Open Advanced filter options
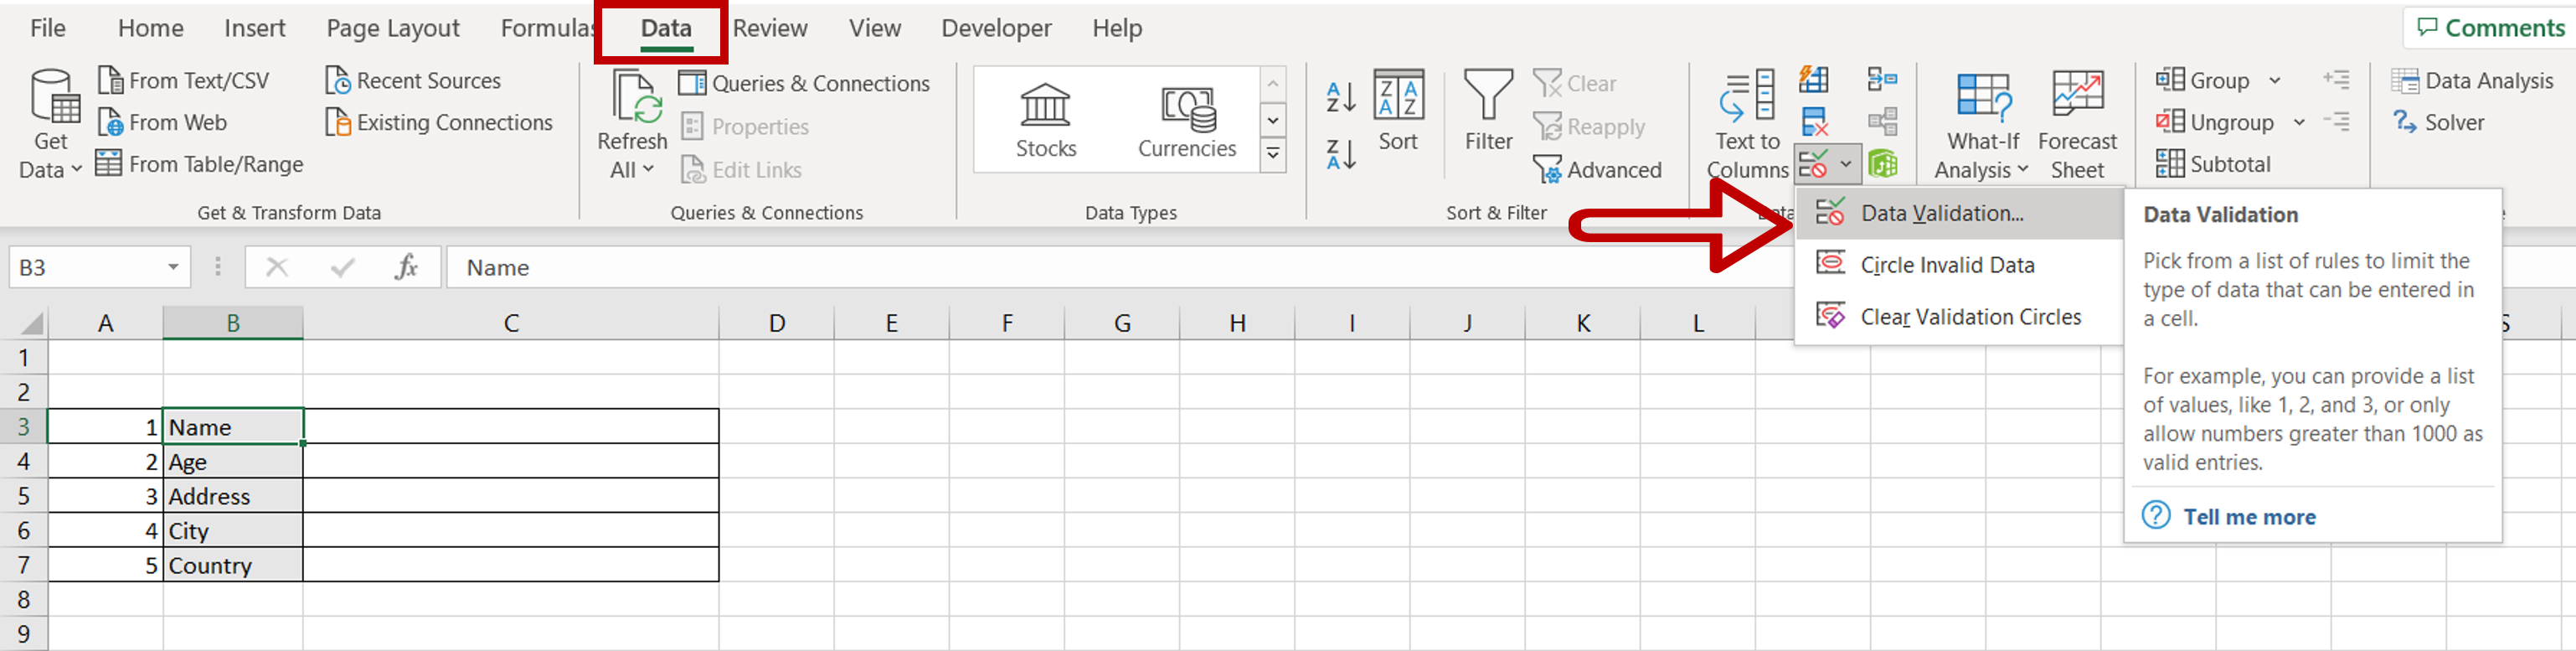 point(1597,170)
